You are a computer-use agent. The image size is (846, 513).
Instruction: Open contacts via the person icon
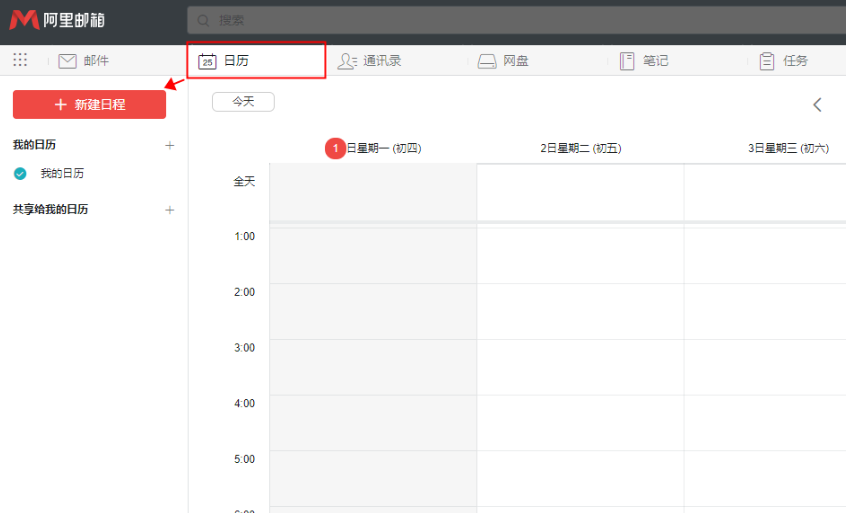pyautogui.click(x=347, y=61)
